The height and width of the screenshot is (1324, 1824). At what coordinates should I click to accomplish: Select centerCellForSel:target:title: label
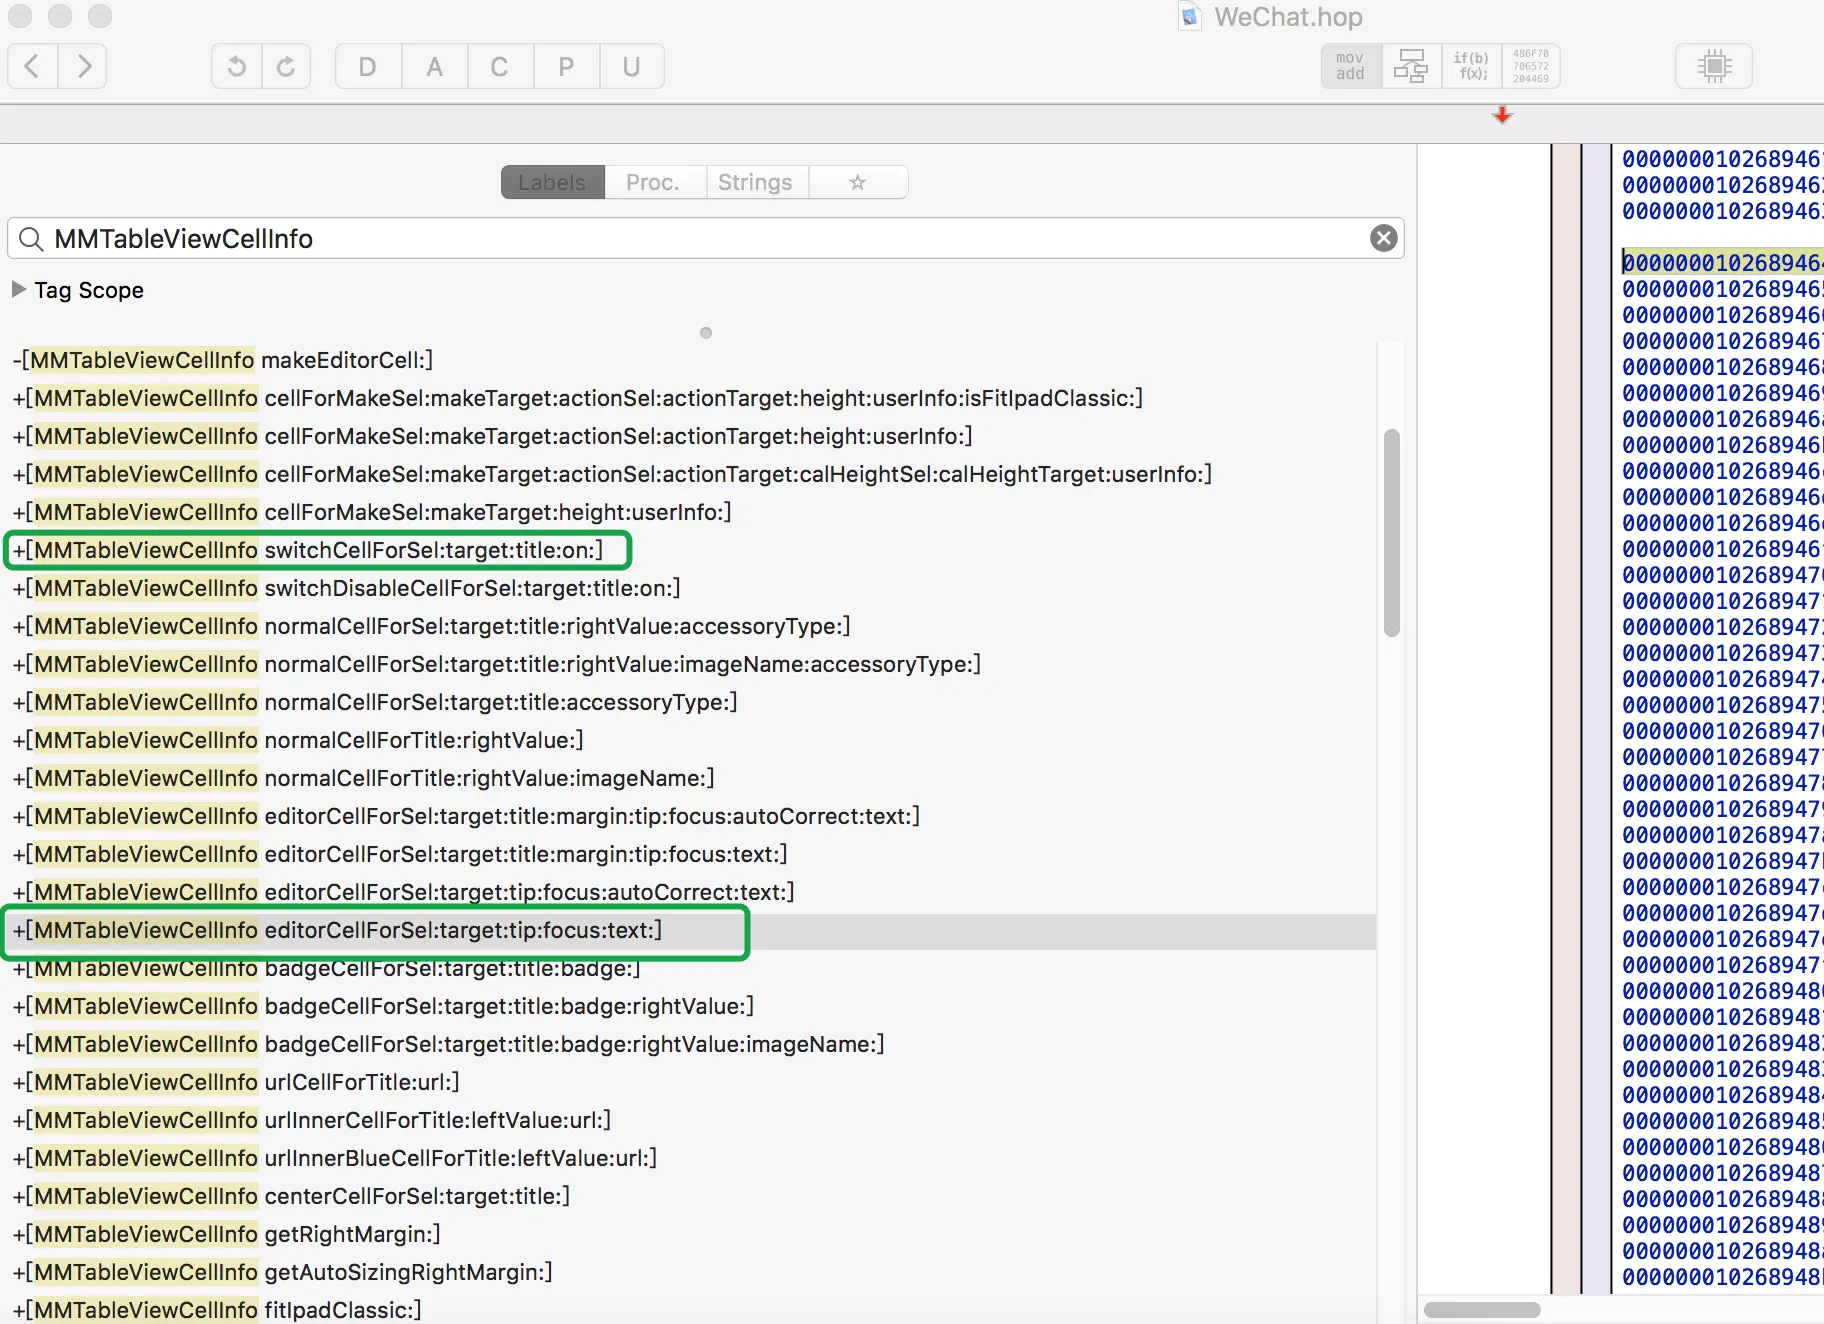(x=291, y=1196)
